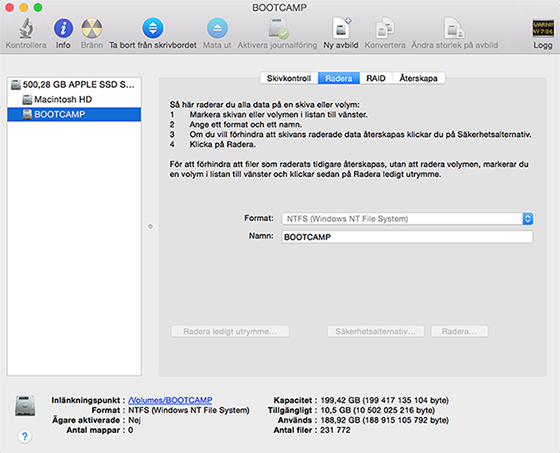Open the Logg log icon

click(543, 29)
